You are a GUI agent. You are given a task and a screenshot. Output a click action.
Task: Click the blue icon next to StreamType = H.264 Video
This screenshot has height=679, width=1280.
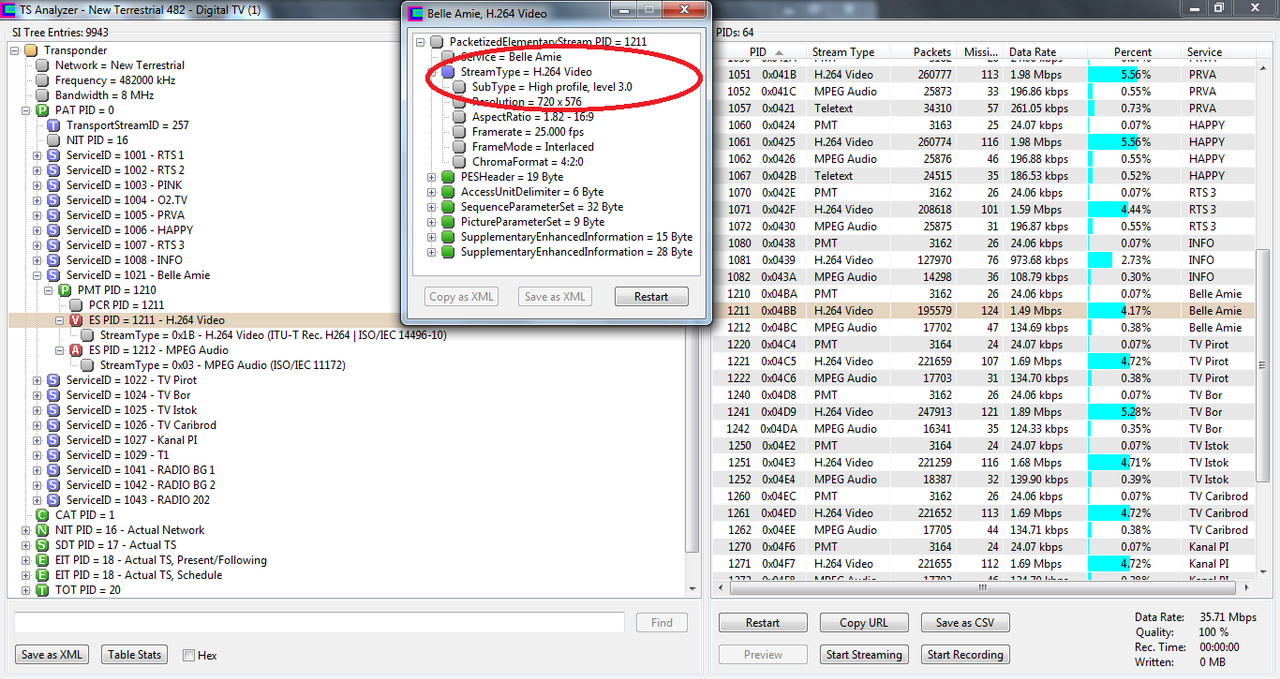[448, 72]
